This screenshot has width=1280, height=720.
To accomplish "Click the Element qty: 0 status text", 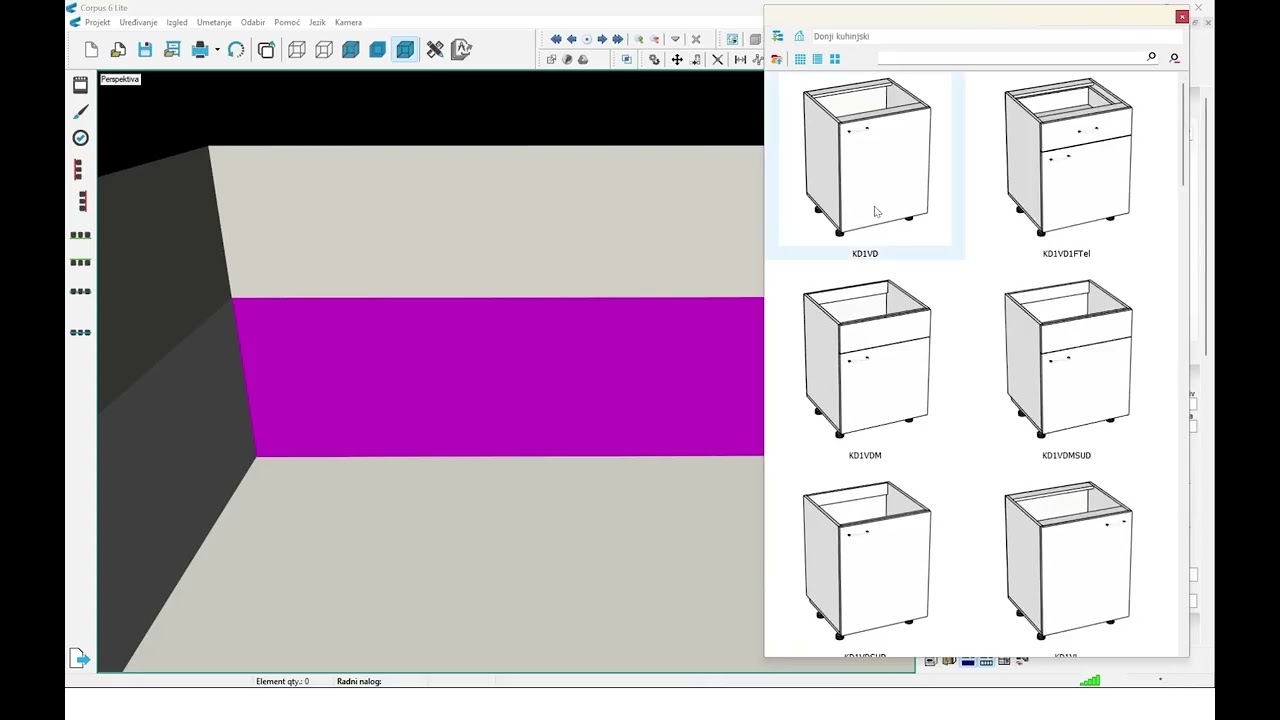I will point(282,681).
